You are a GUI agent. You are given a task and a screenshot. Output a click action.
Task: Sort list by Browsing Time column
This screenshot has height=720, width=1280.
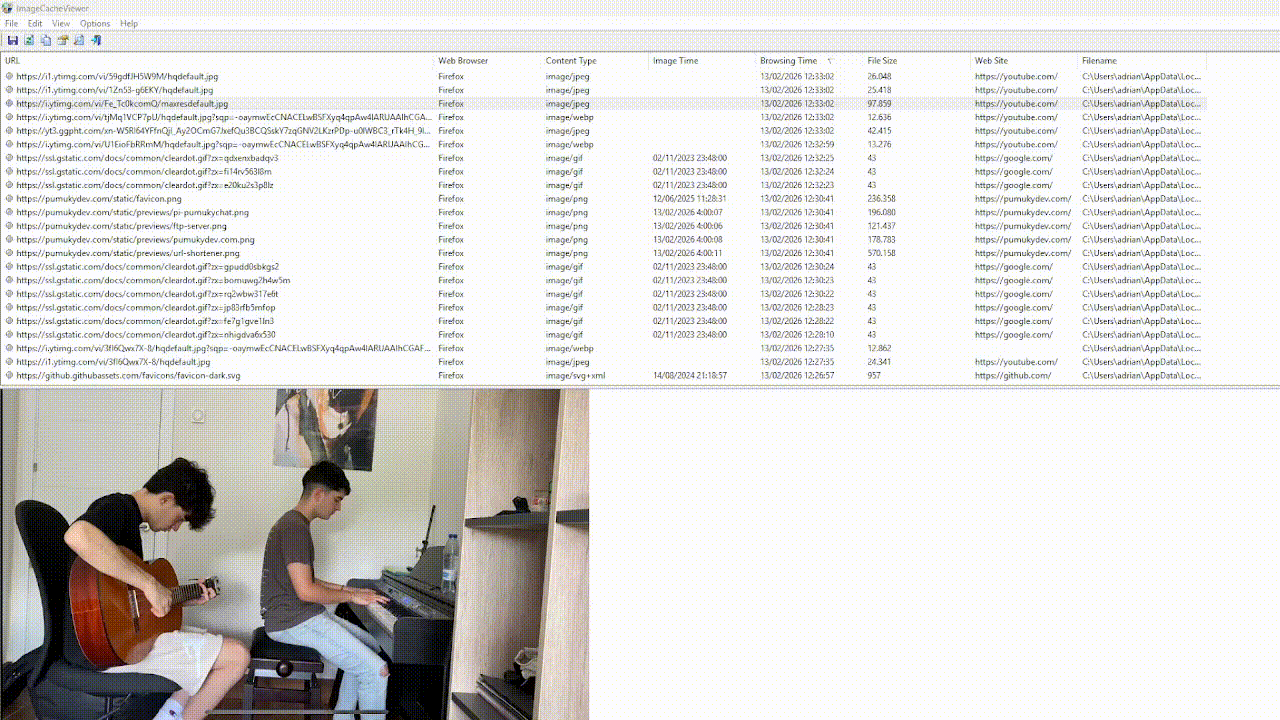tap(788, 61)
